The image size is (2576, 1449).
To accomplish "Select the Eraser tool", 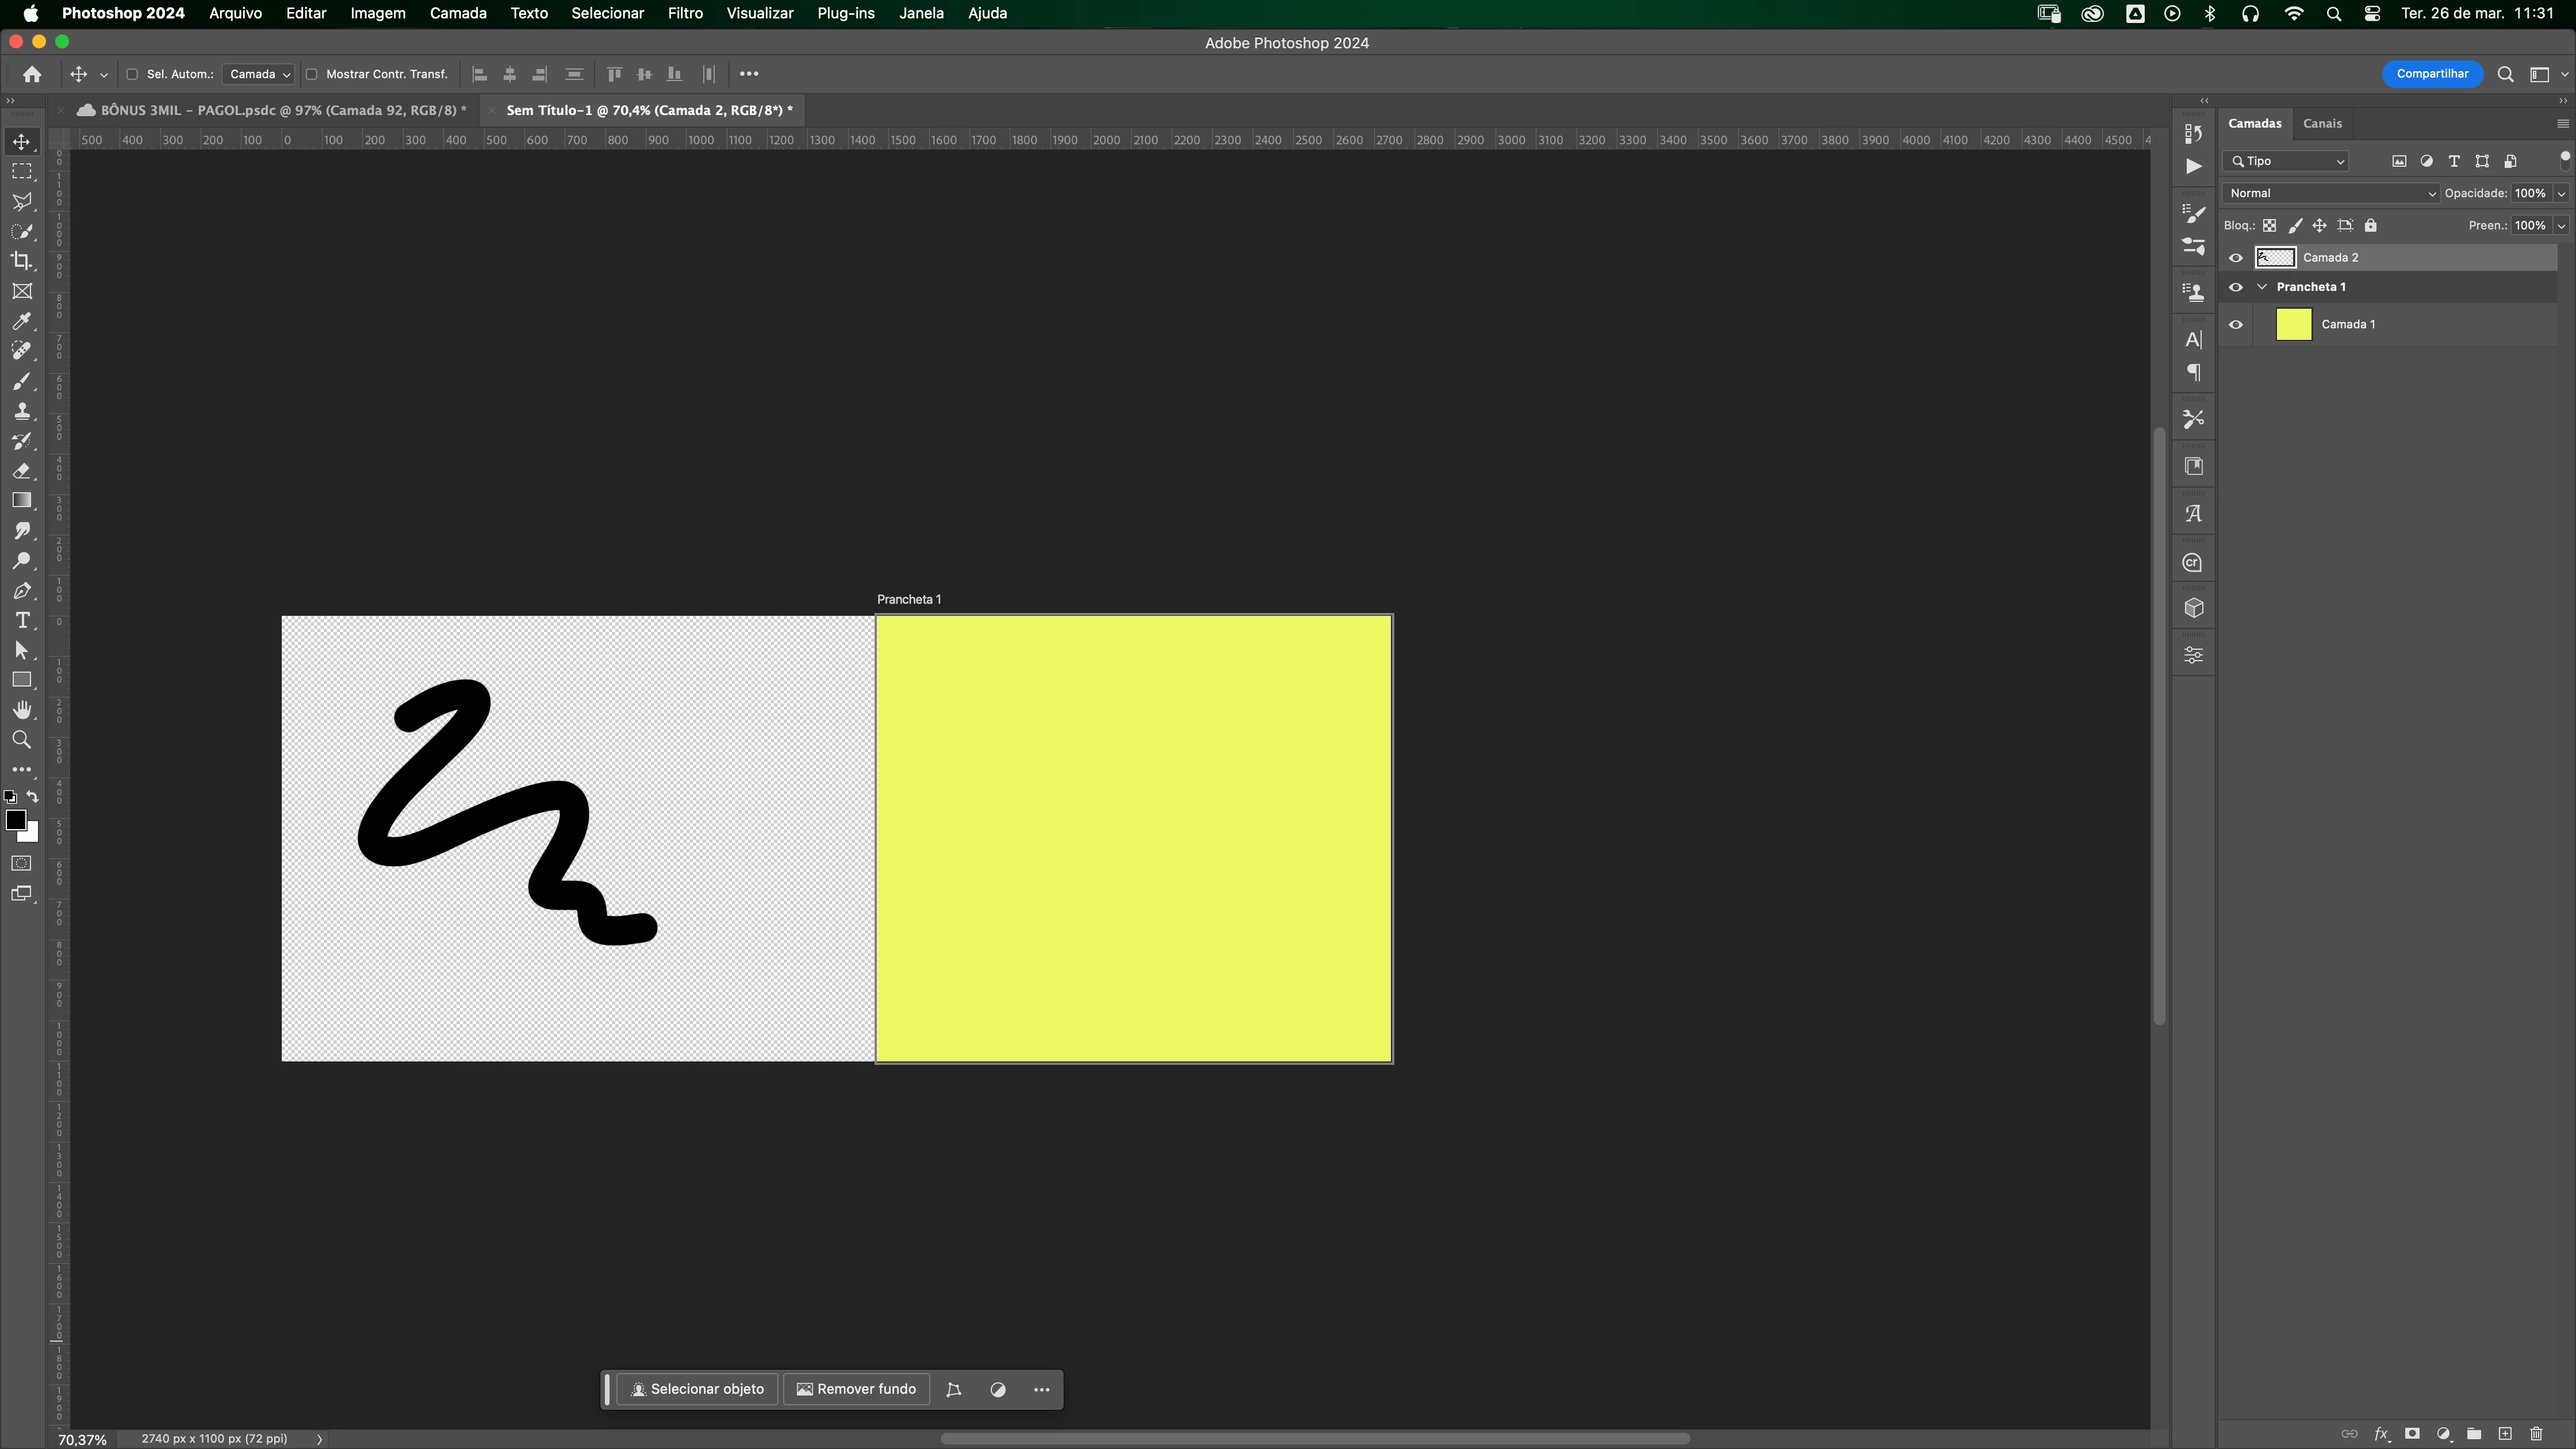I will [x=21, y=471].
